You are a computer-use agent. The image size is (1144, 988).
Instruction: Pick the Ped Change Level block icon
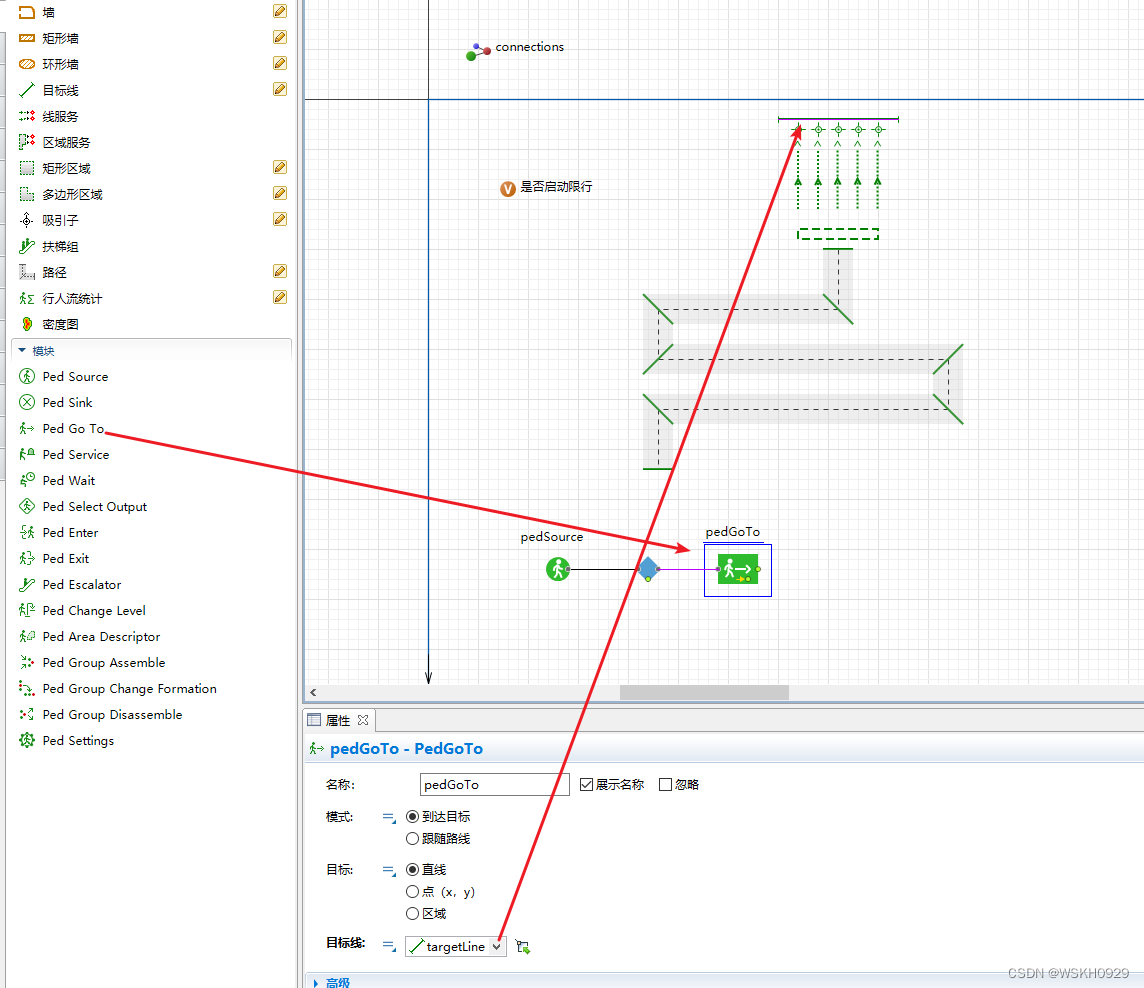(27, 611)
